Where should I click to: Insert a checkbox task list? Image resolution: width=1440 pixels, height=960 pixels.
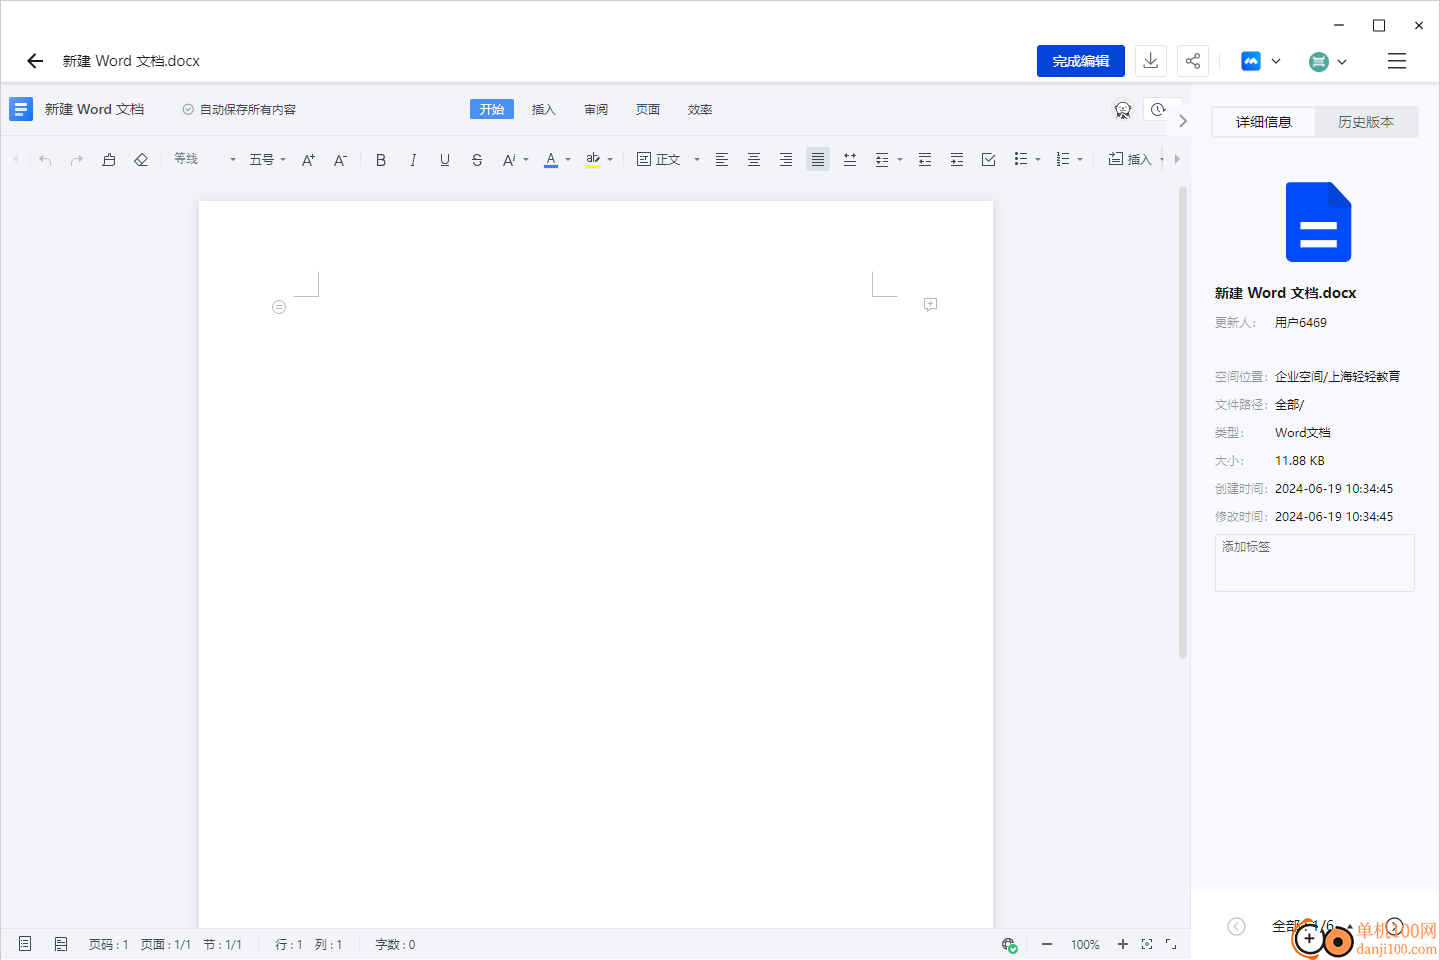(989, 160)
